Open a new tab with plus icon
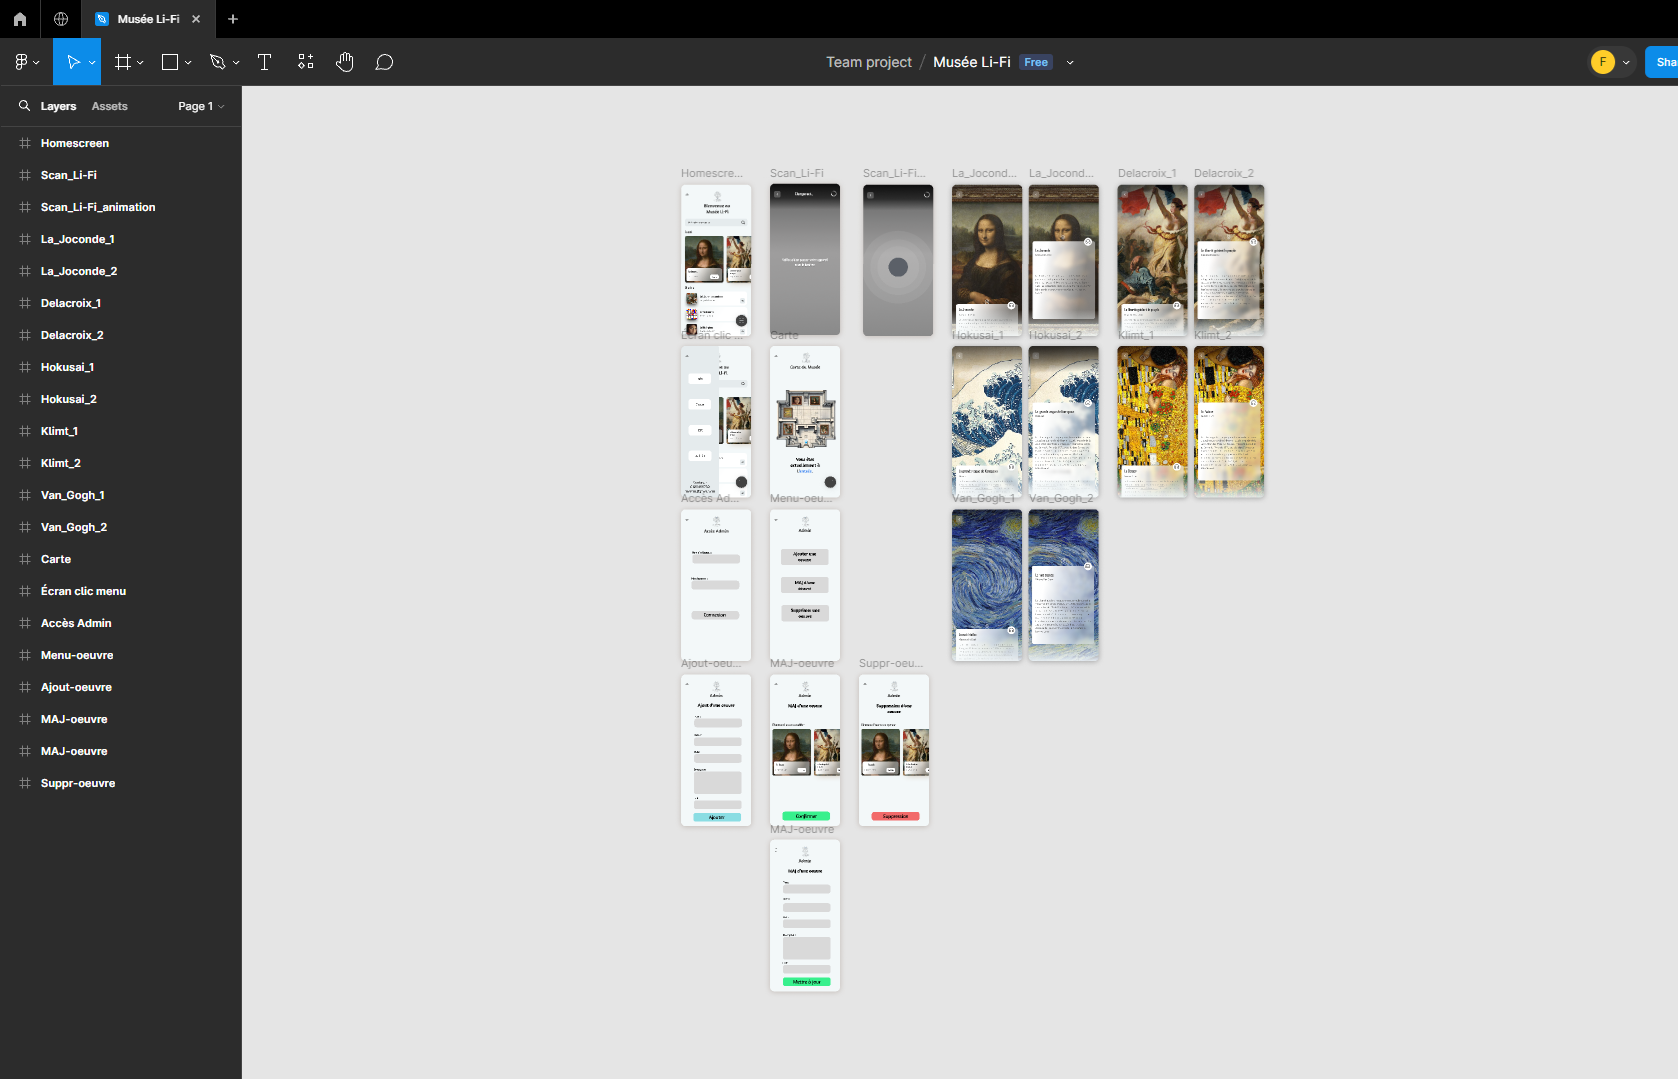This screenshot has height=1079, width=1678. (x=233, y=19)
